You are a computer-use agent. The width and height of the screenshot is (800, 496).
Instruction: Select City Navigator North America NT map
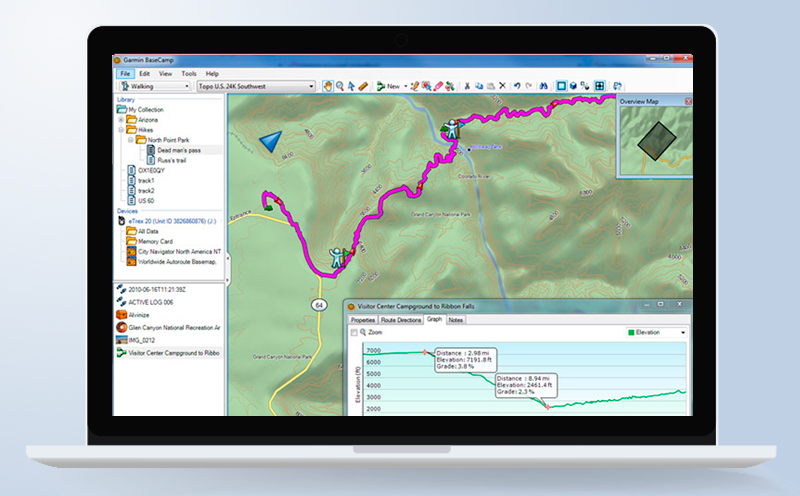tap(179, 252)
